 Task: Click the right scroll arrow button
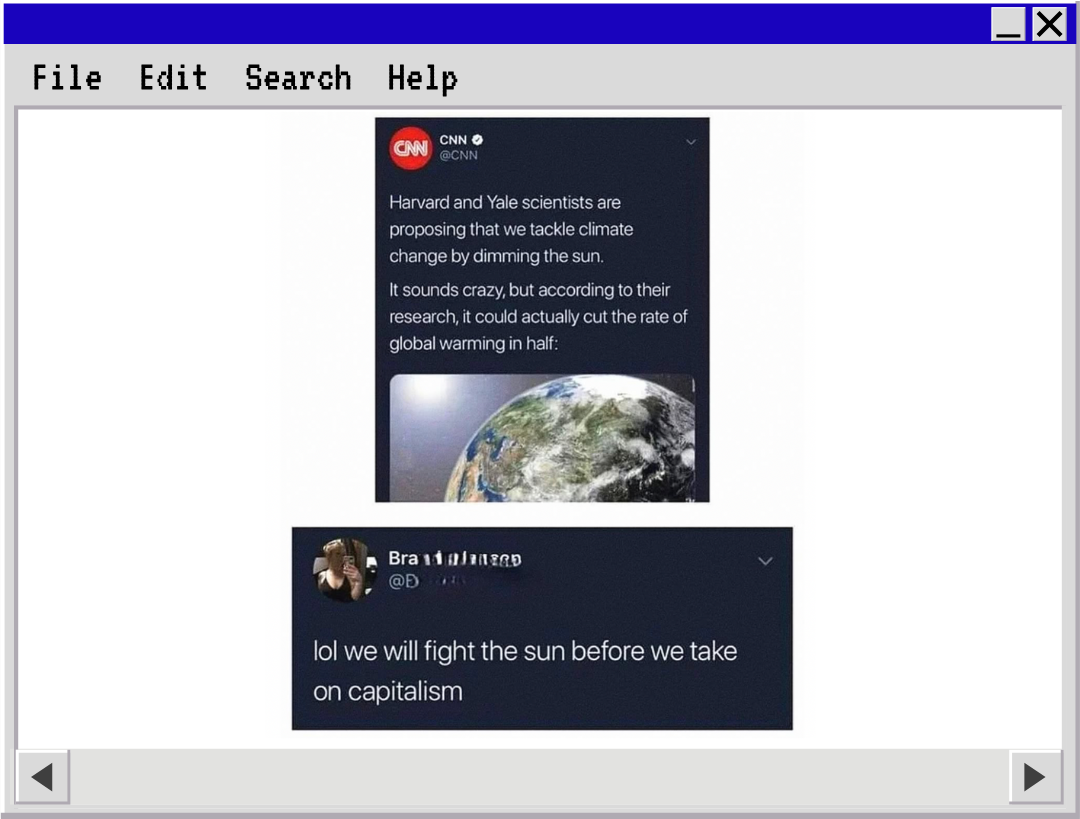(1035, 776)
